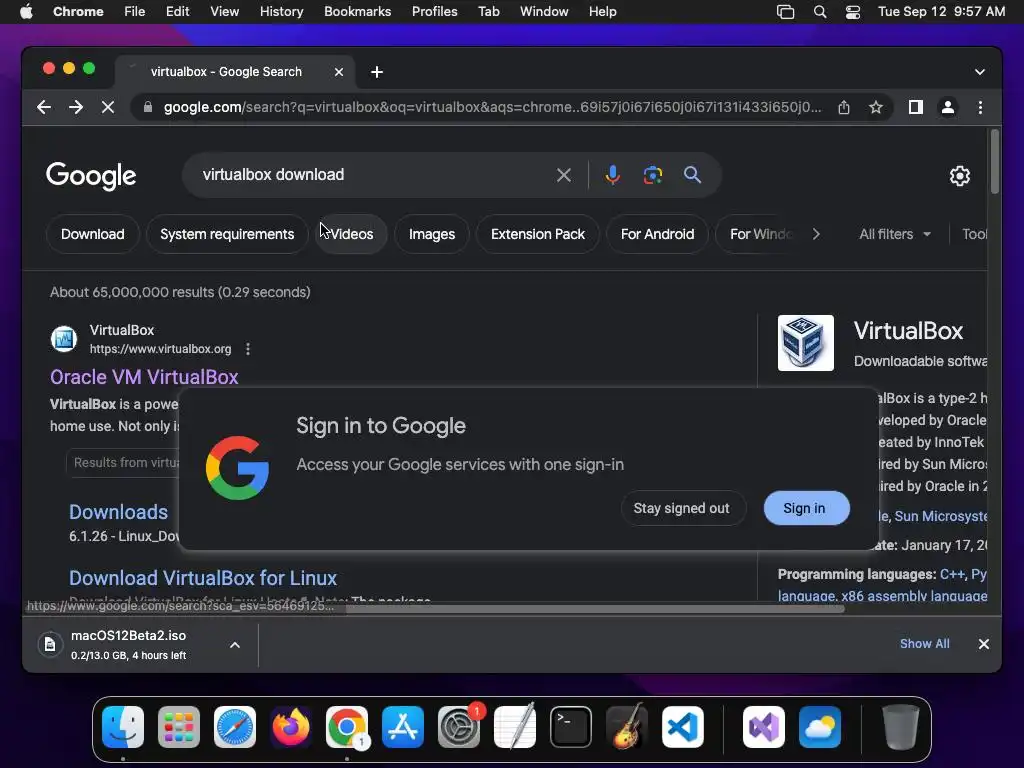Open the Sun Microsystems link in knowledge panel
The height and width of the screenshot is (768, 1024).
pos(940,516)
